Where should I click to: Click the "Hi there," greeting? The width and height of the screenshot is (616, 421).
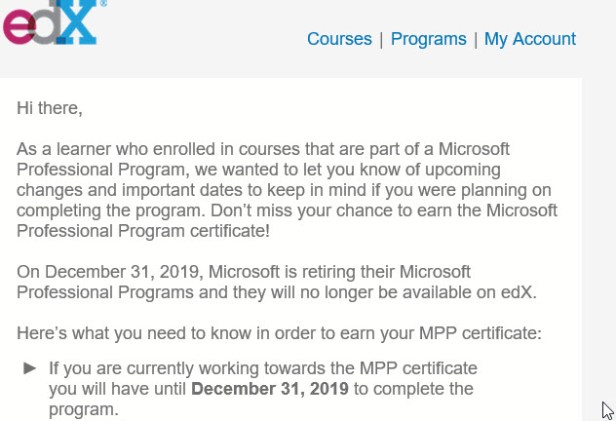50,108
